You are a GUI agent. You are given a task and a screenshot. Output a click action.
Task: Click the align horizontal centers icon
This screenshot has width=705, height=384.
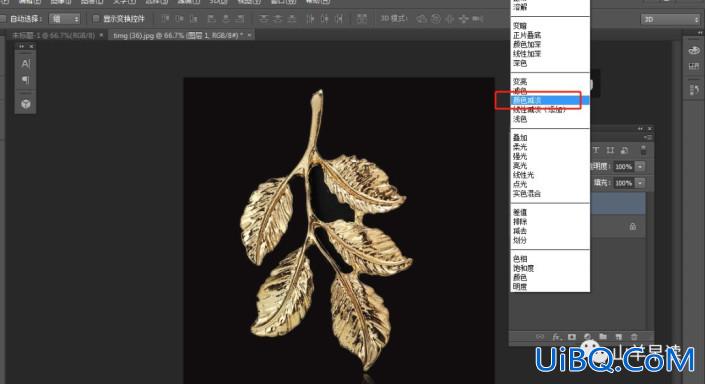tap(226, 19)
